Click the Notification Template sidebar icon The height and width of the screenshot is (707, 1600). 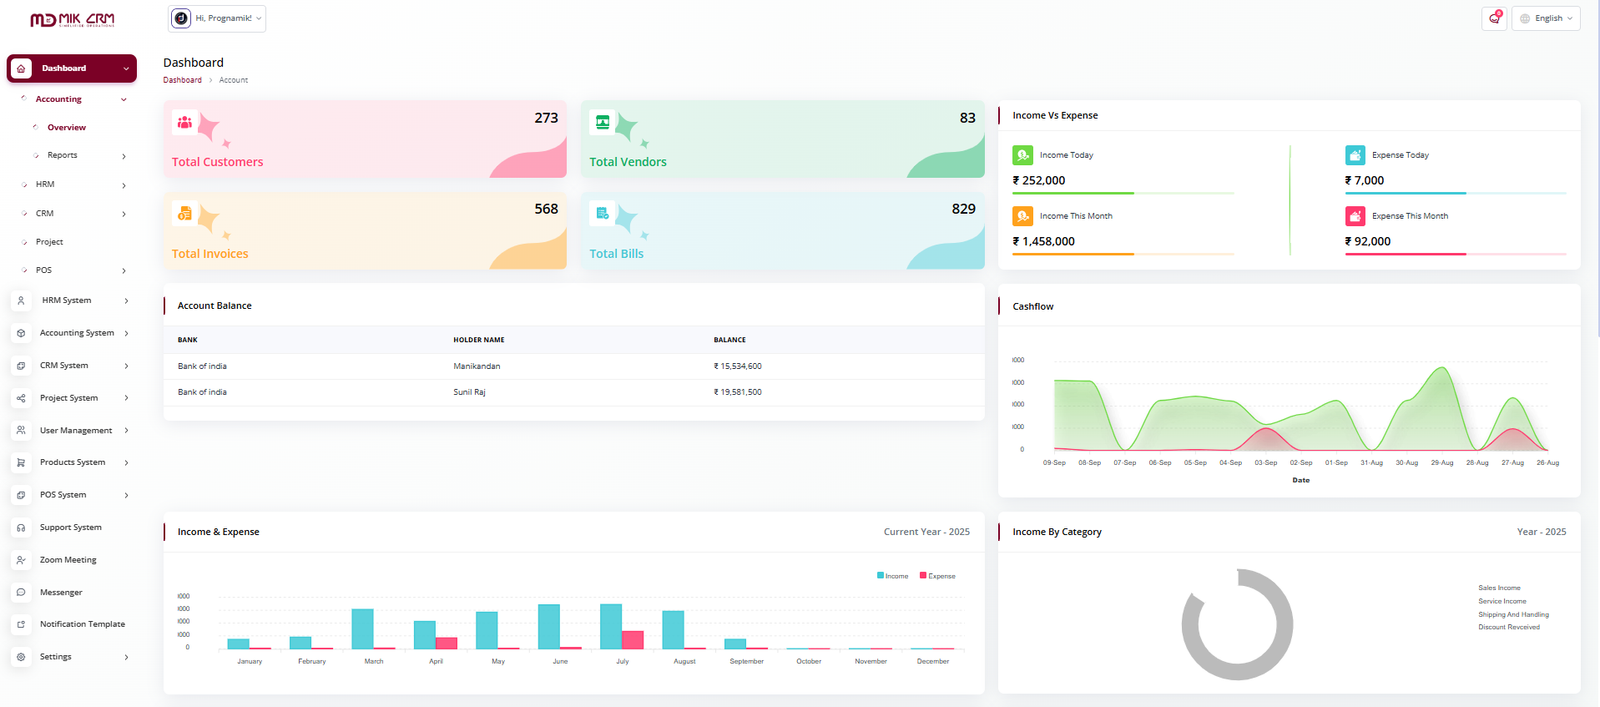pyautogui.click(x=21, y=624)
